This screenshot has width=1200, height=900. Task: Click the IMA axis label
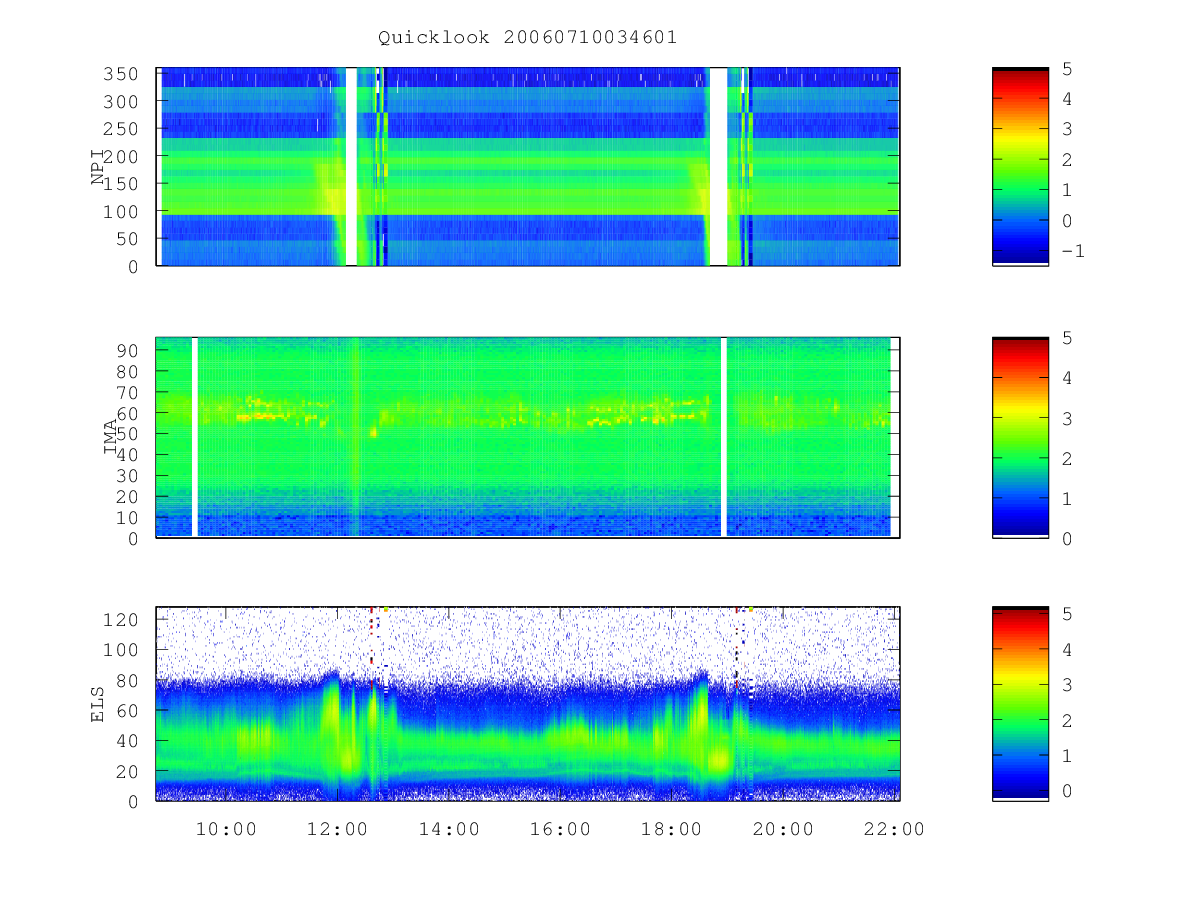(x=111, y=438)
